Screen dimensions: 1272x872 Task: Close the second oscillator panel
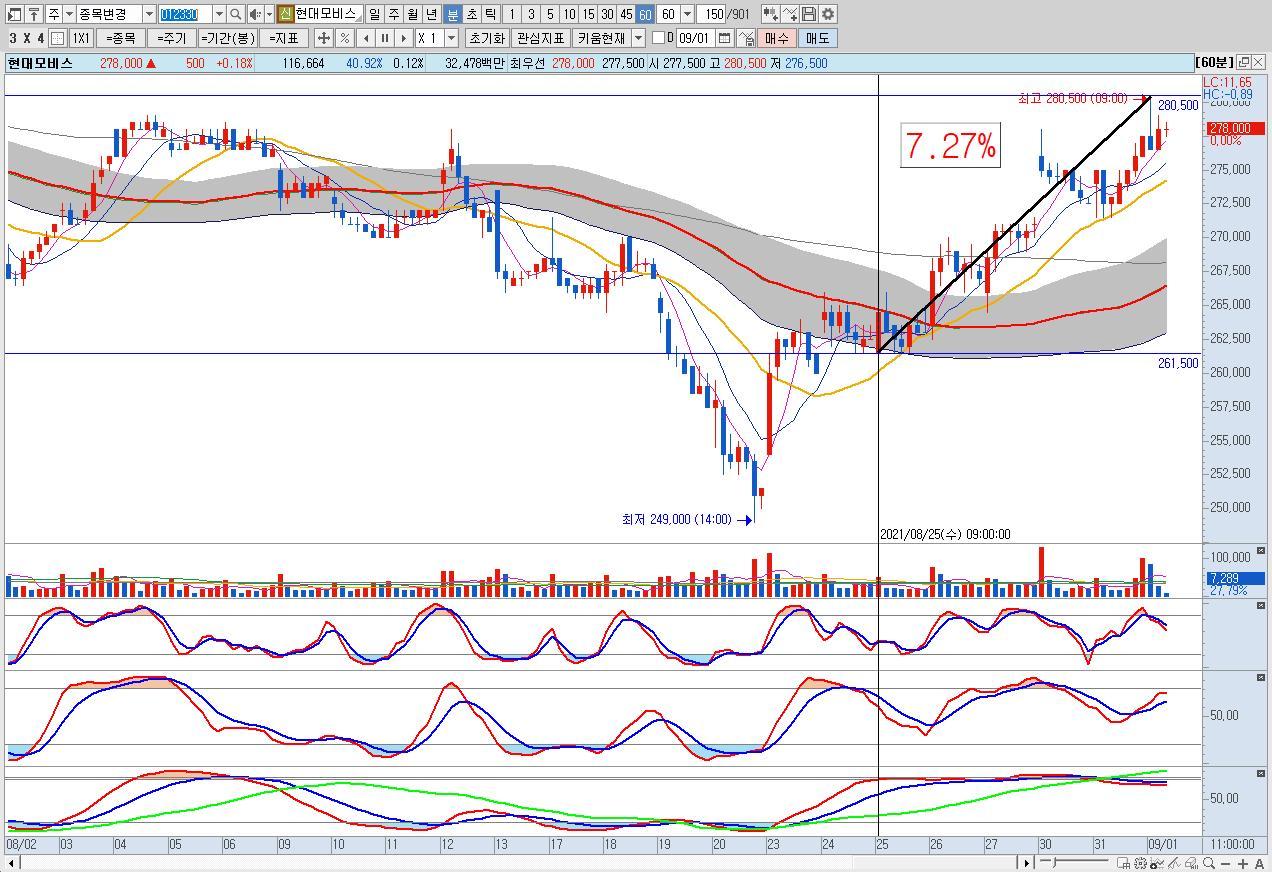point(1261,678)
